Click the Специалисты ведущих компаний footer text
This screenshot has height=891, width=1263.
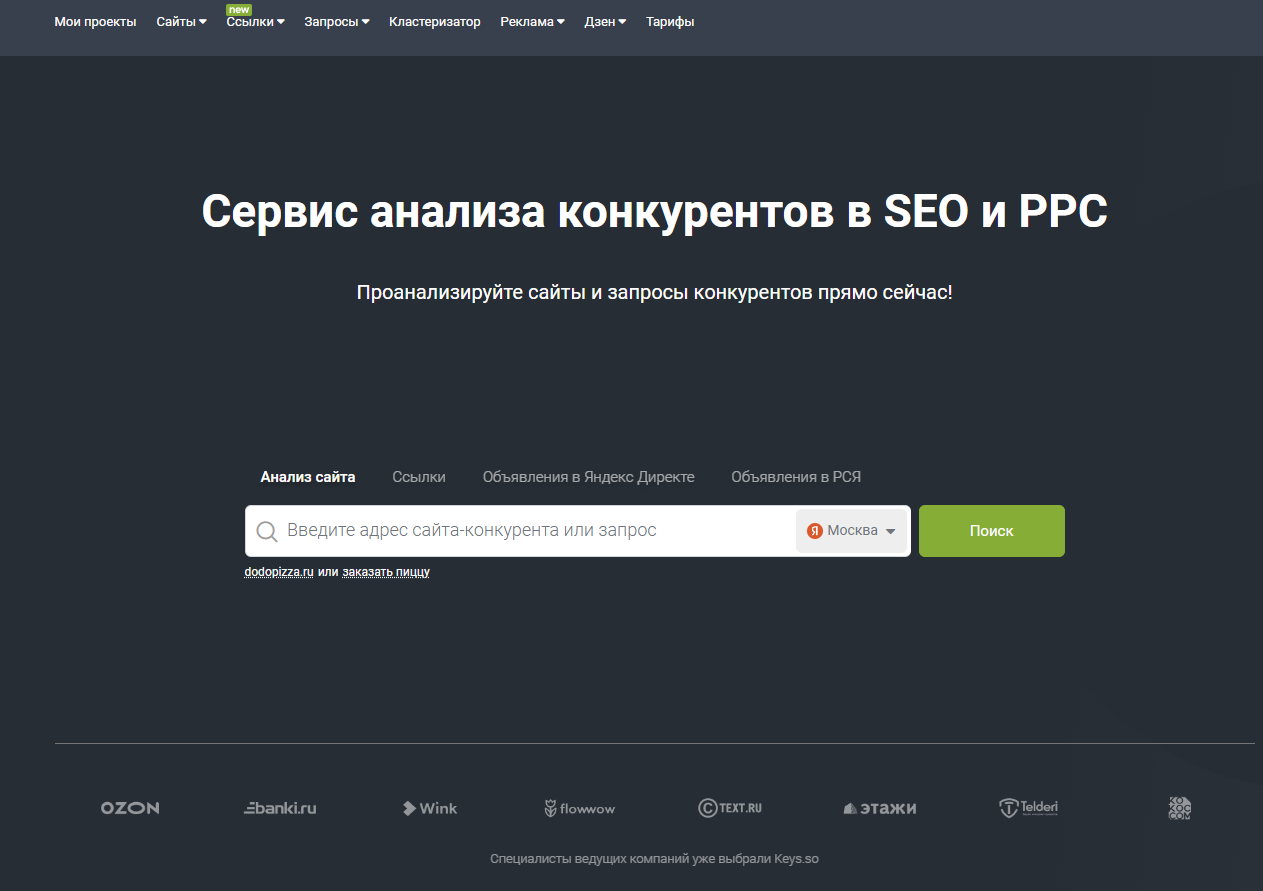pyautogui.click(x=654, y=859)
